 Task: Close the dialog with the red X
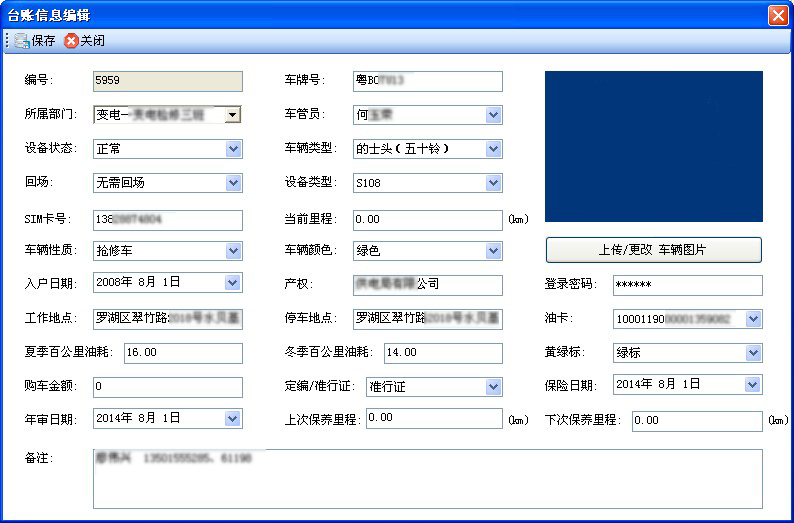click(778, 15)
